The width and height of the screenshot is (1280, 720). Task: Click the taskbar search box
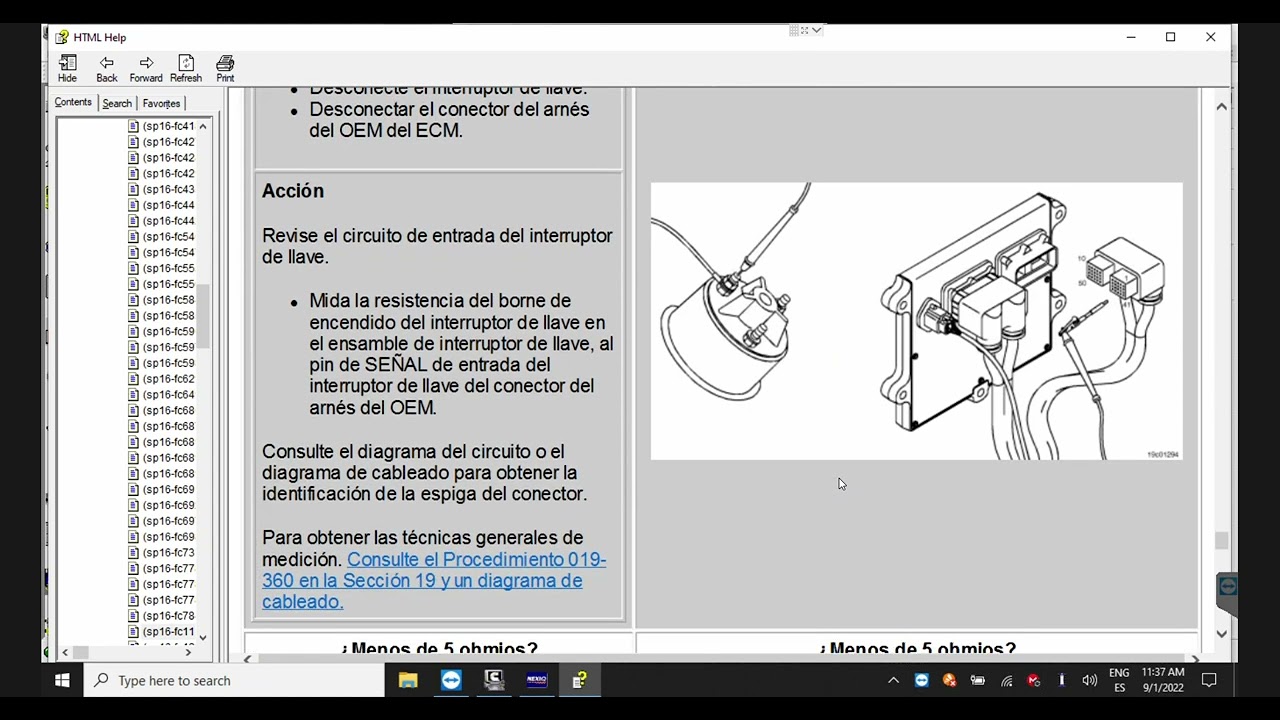233,680
